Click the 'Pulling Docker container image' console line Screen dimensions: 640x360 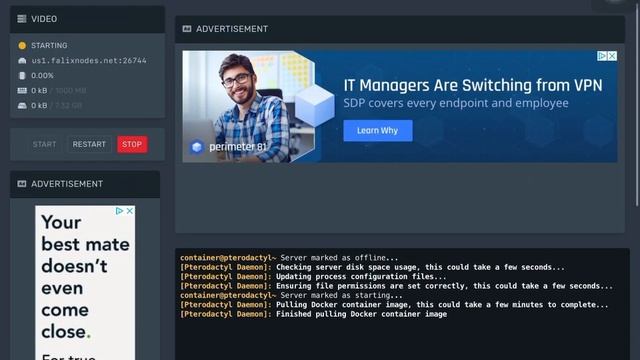pyautogui.click(x=394, y=305)
